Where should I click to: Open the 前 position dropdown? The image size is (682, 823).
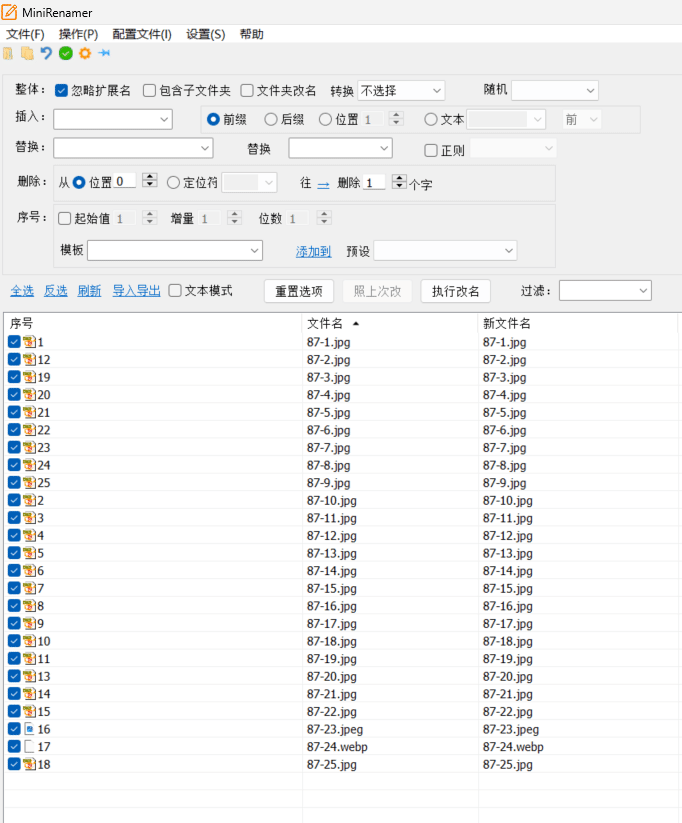[582, 120]
